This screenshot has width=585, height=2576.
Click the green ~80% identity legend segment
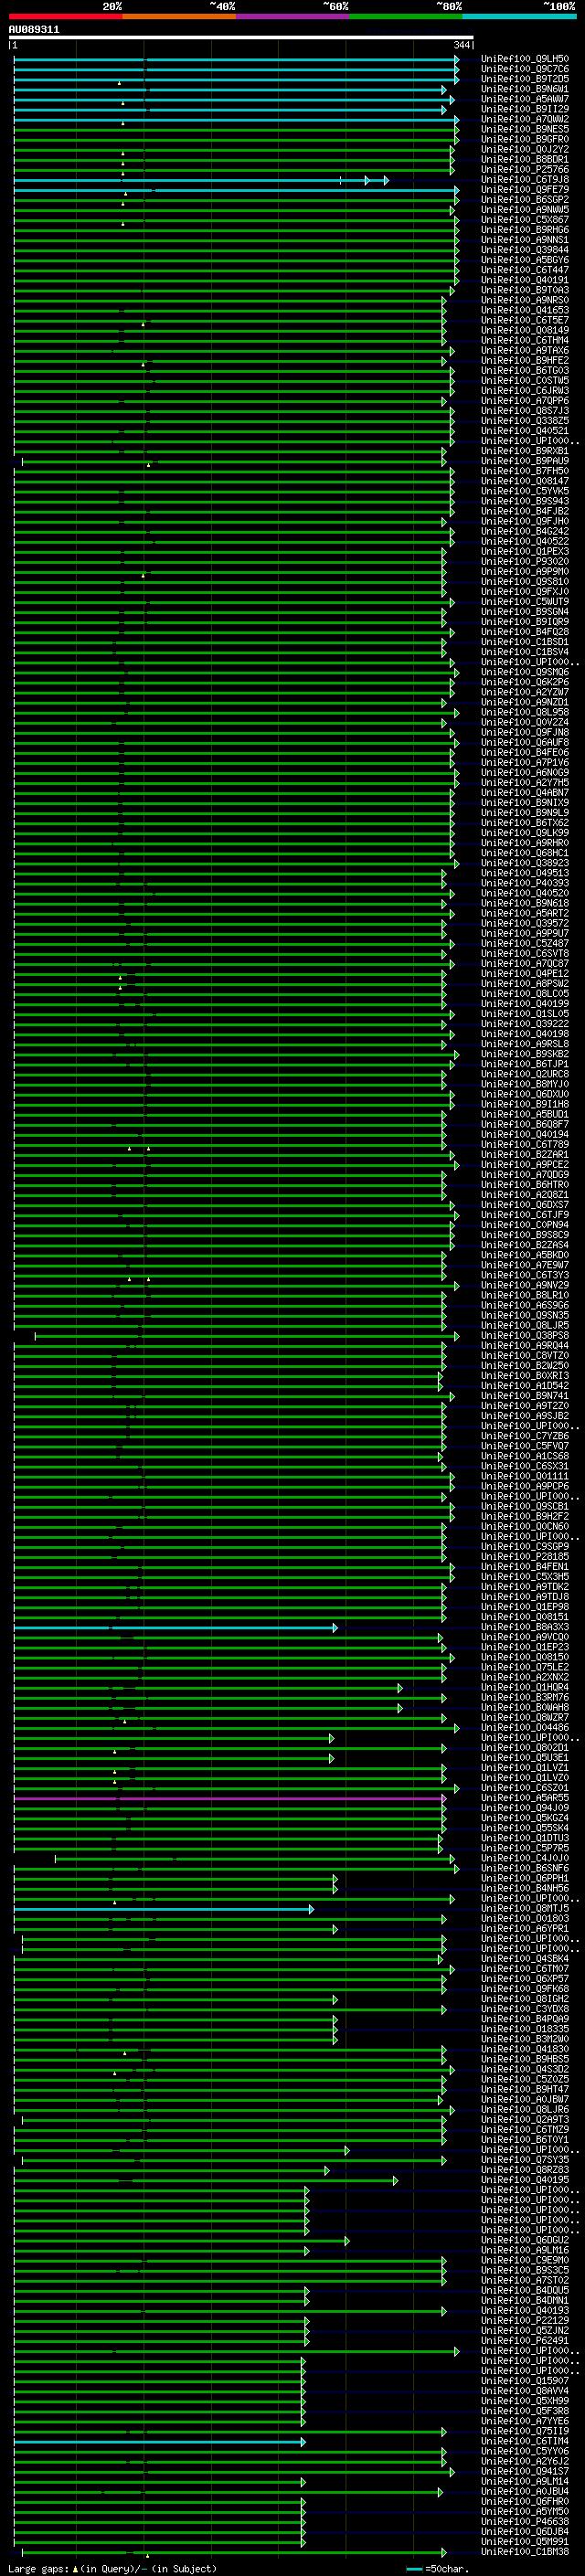coord(406,16)
